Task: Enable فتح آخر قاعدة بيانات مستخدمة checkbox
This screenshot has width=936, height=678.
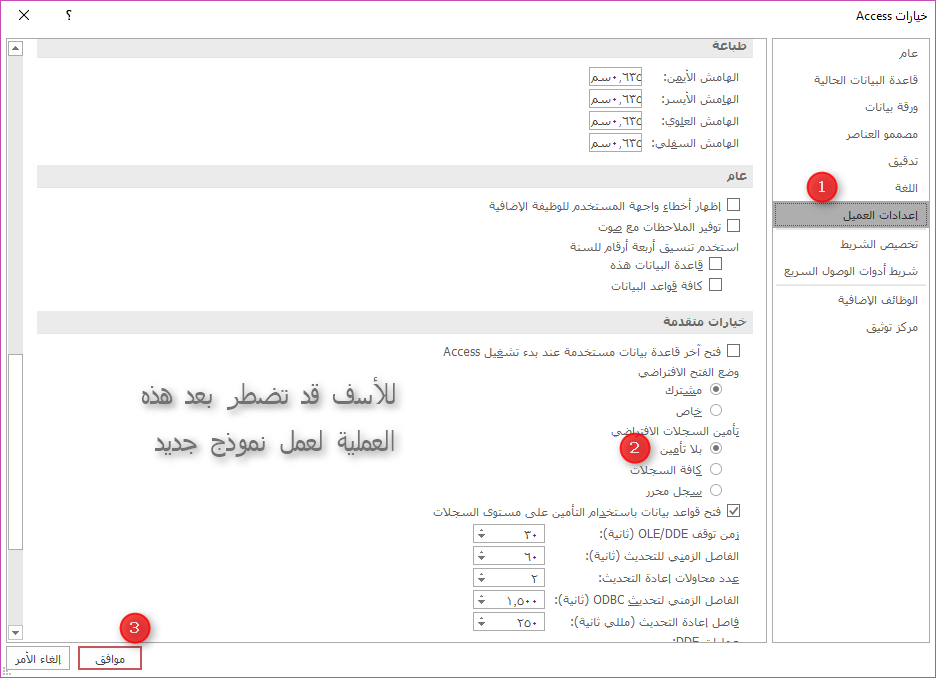Action: pos(734,351)
